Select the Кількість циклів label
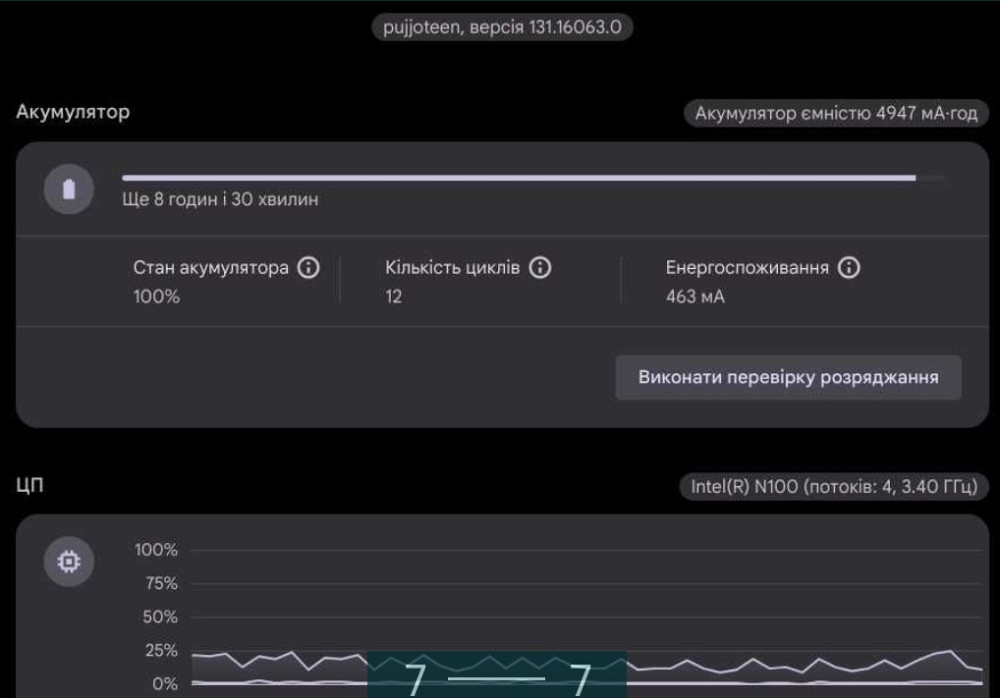This screenshot has height=698, width=1000. coord(452,268)
